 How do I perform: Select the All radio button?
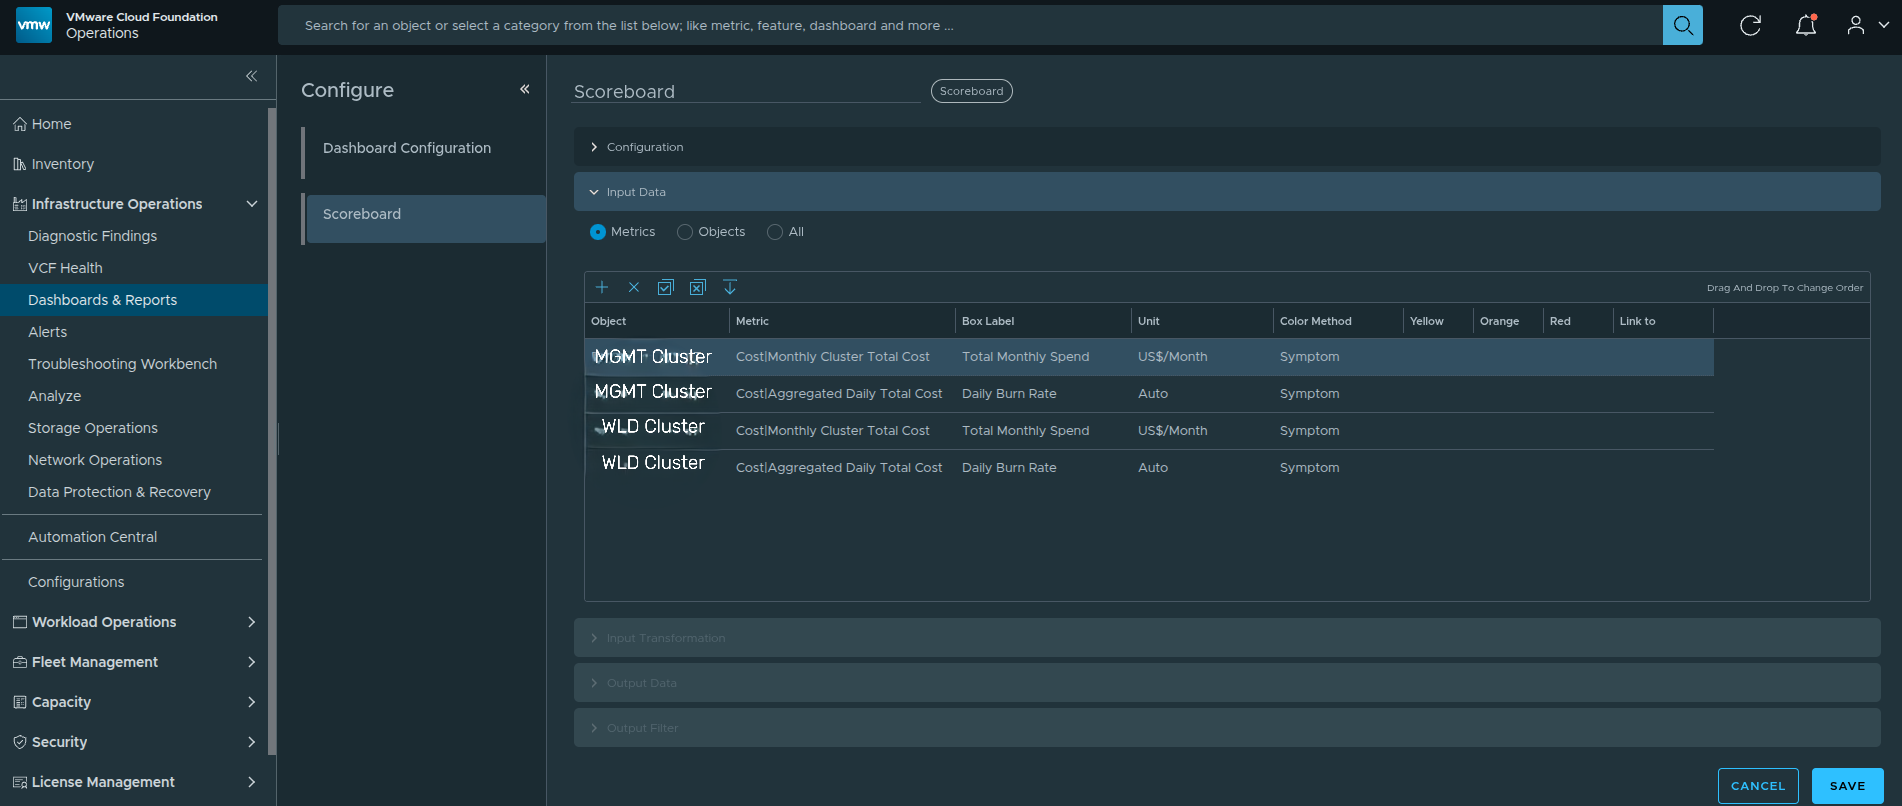coord(775,232)
